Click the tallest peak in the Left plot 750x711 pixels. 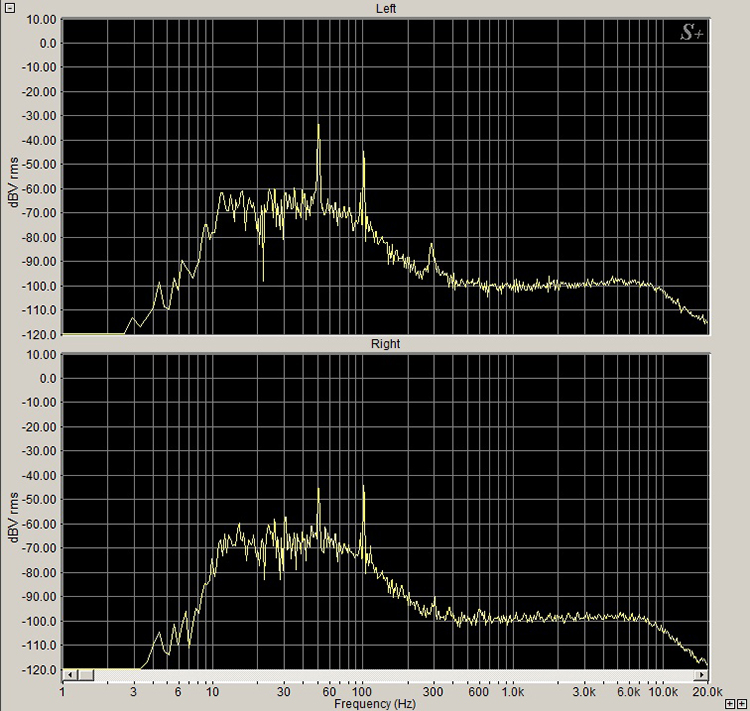click(318, 126)
